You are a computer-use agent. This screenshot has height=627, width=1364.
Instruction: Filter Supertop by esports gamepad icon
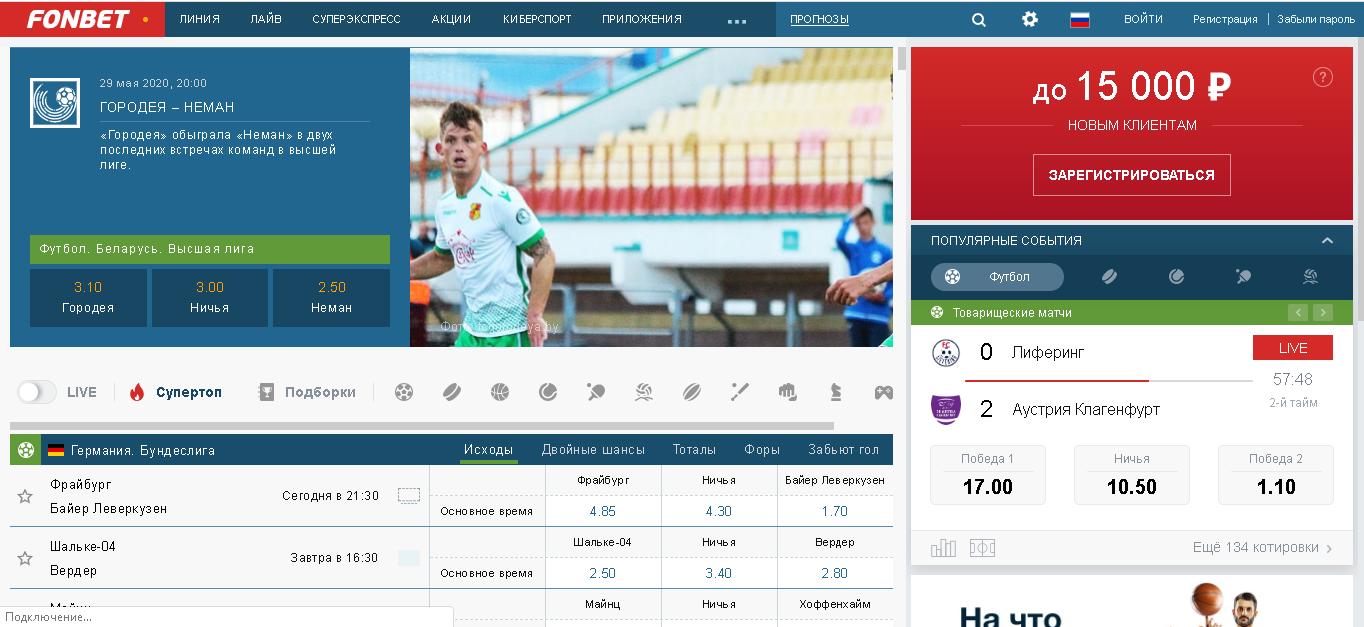click(x=884, y=392)
